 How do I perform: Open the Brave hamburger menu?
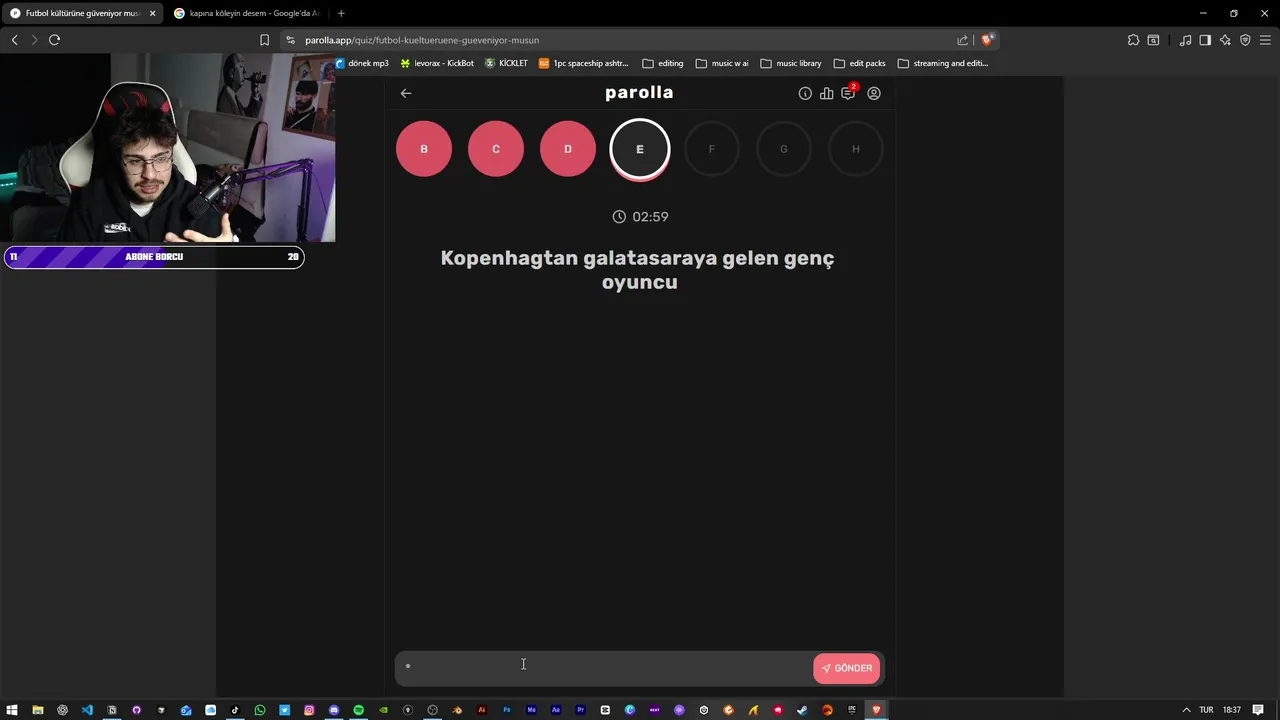click(1265, 40)
